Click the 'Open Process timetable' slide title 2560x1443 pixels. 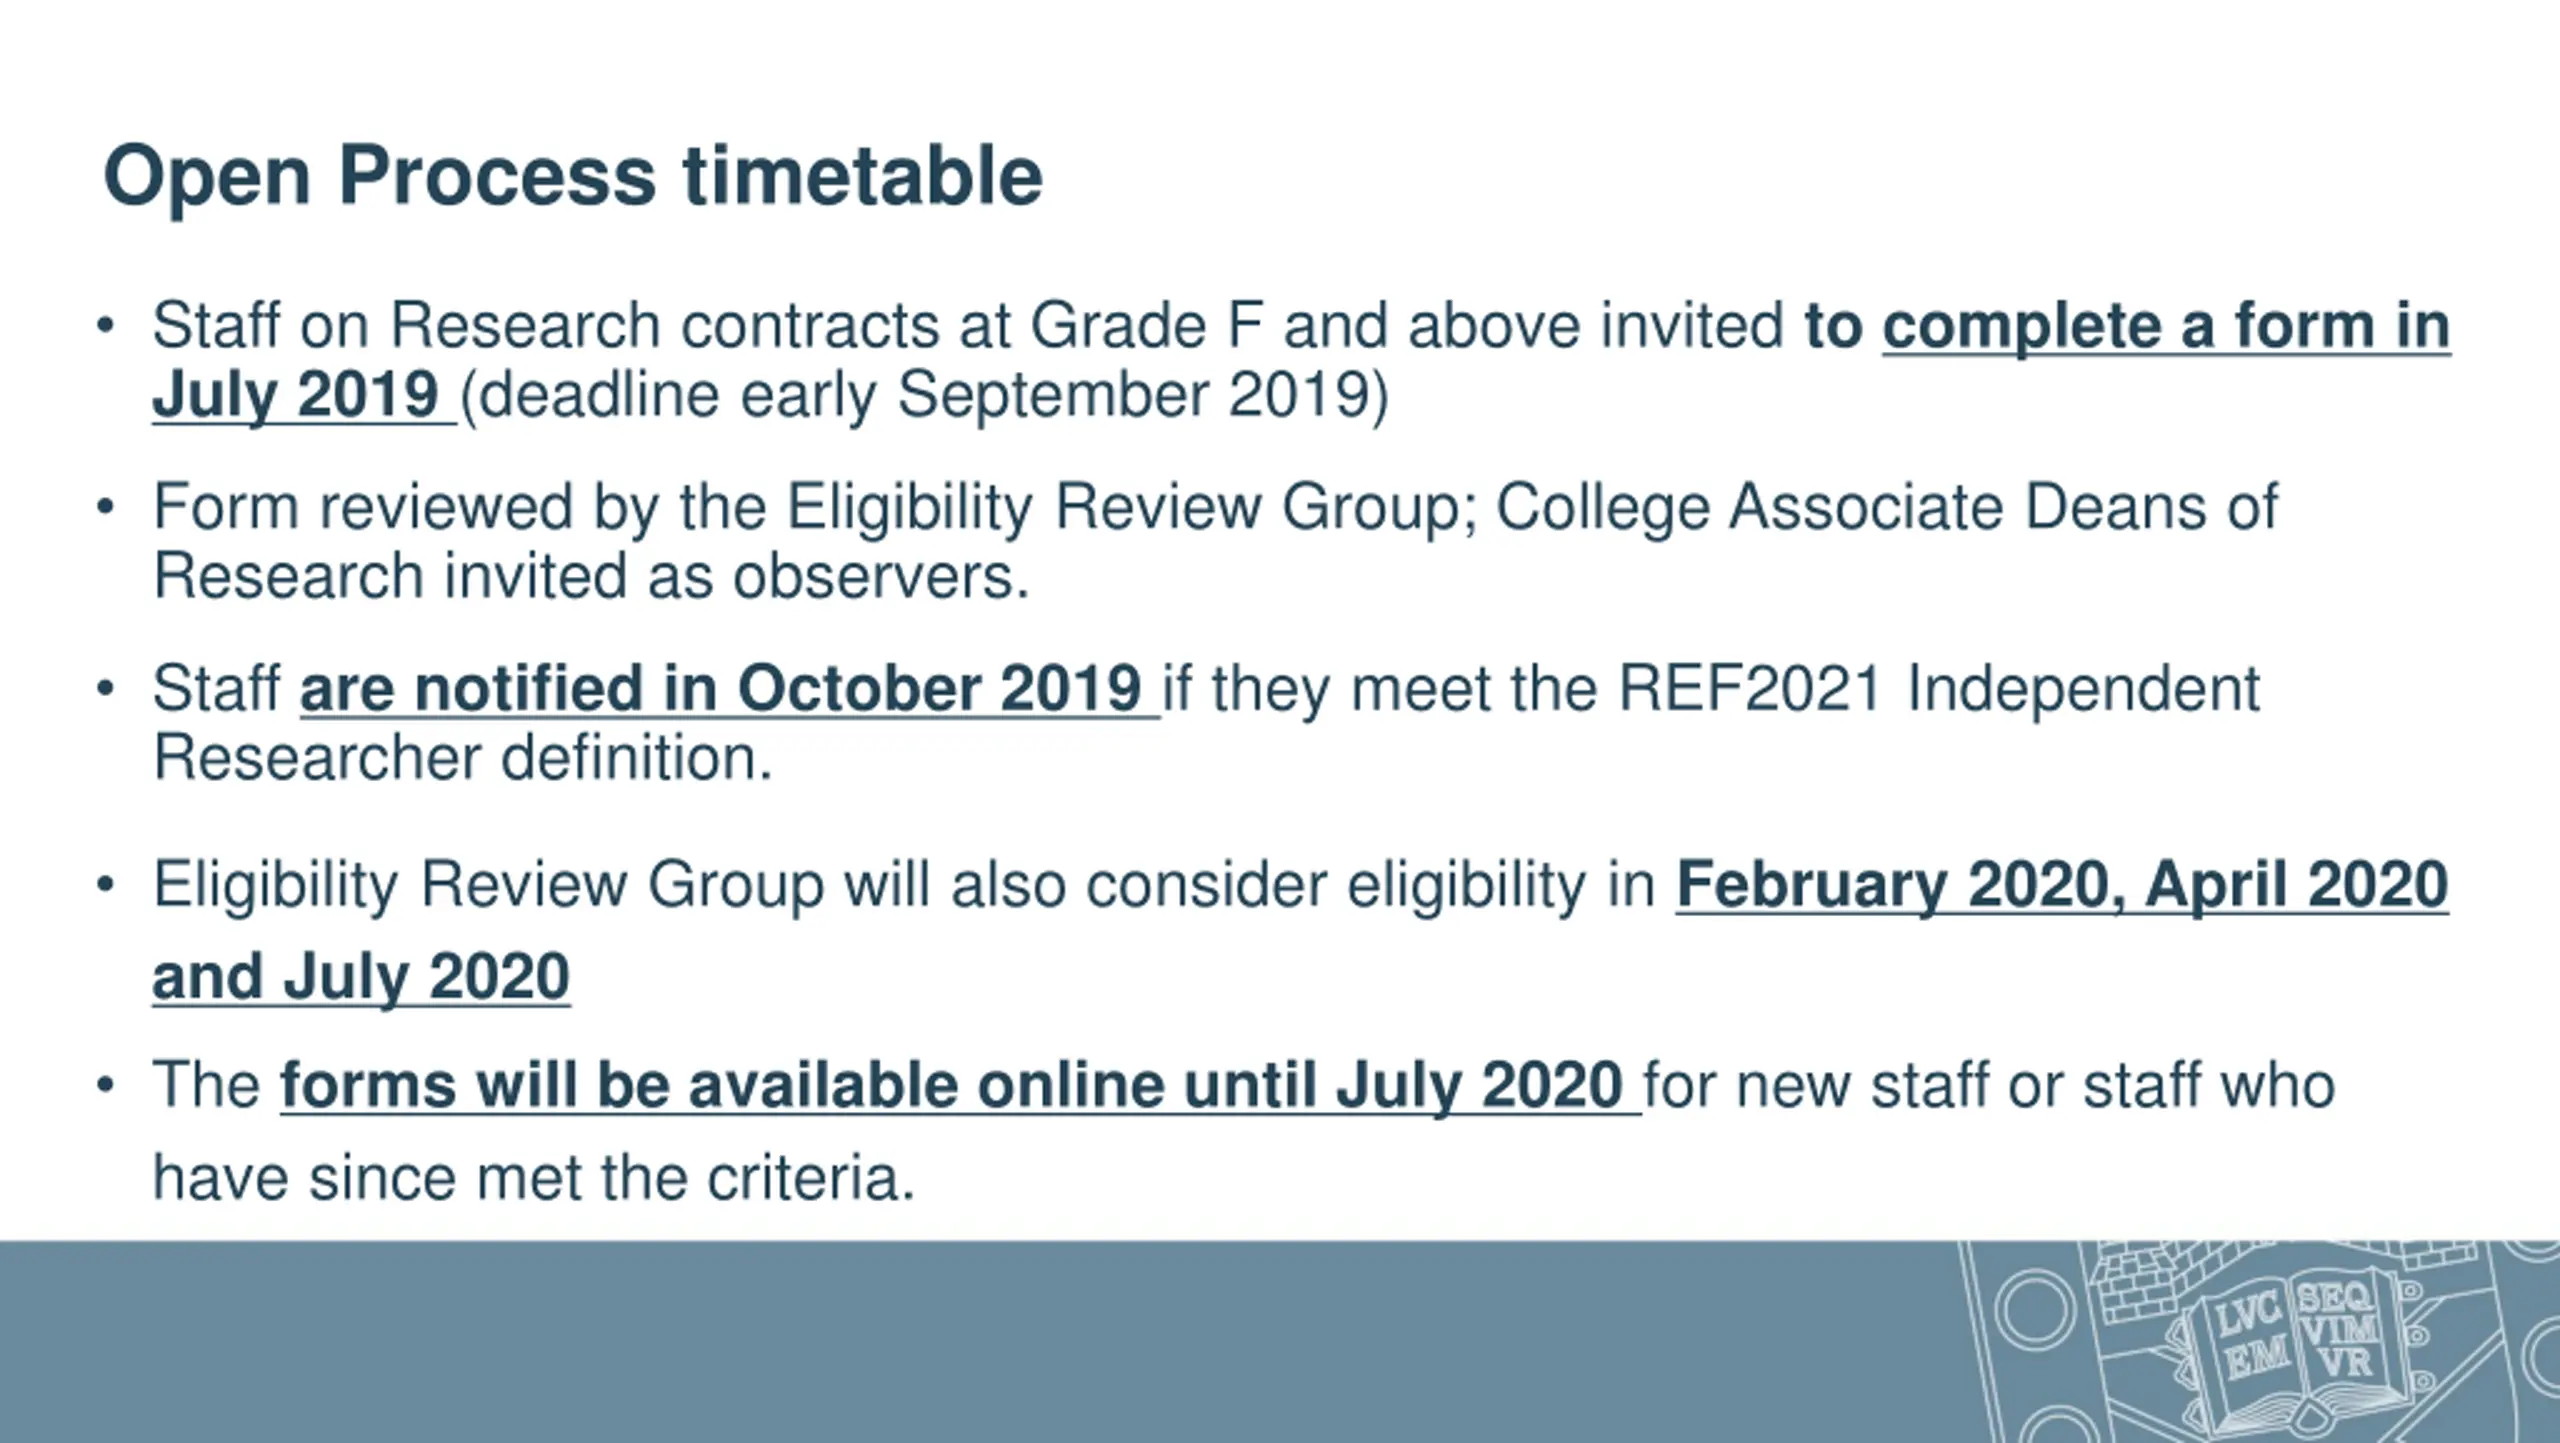click(x=573, y=176)
